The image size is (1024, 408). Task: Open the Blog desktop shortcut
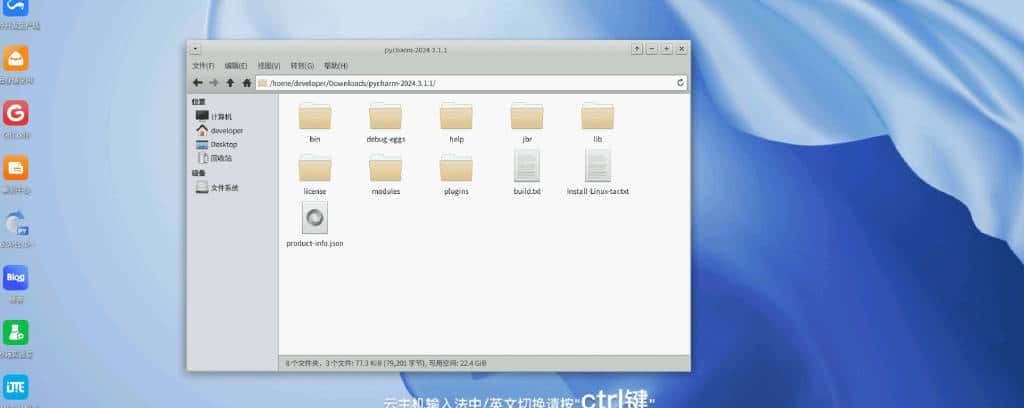(x=16, y=277)
